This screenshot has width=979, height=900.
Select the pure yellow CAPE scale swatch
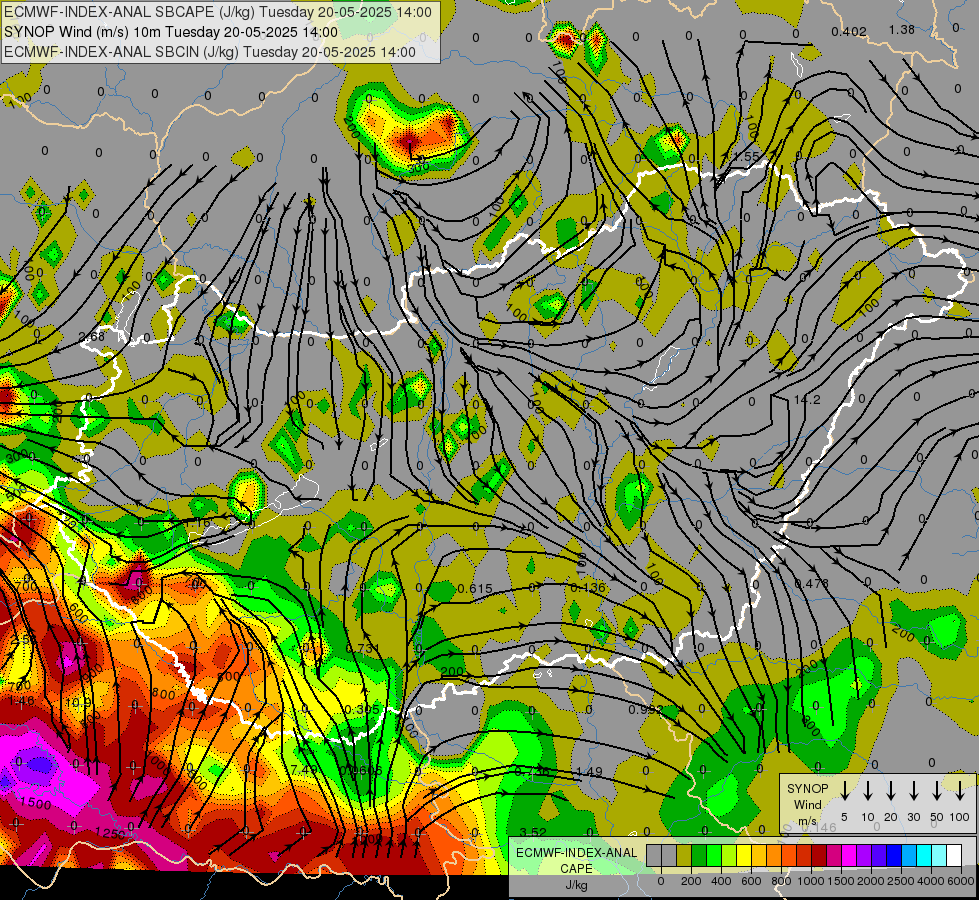coord(744,855)
